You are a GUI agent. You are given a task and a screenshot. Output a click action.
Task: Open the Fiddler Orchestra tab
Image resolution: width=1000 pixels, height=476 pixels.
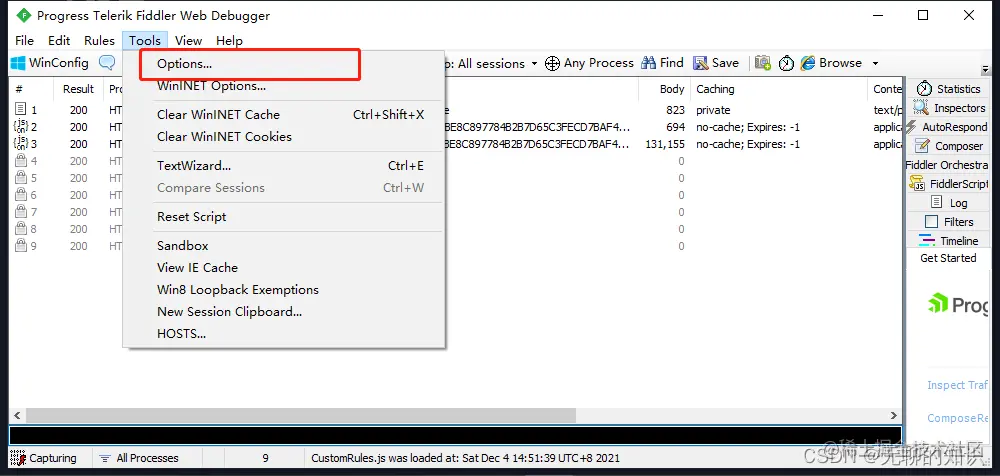point(948,165)
